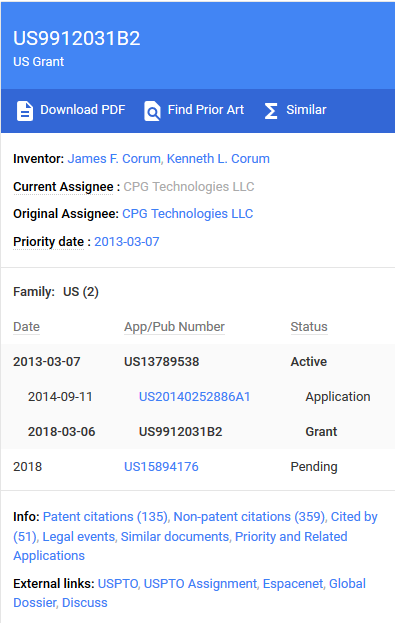This screenshot has height=623, width=395.
Task: Jump to Similar documents section
Action: pos(175,536)
